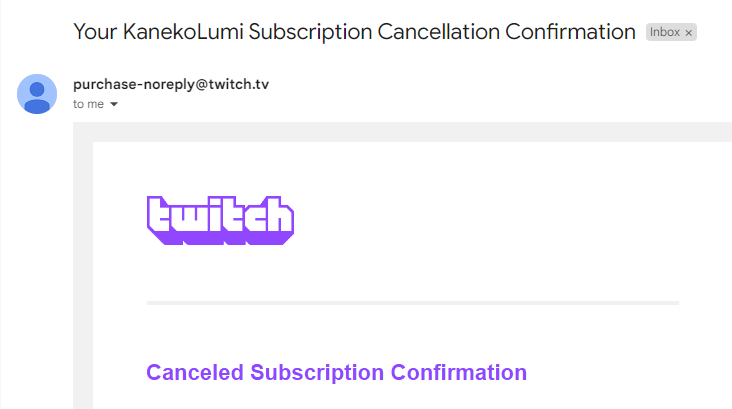Click the "to me" recipient text
Image resolution: width=732 pixels, height=409 pixels.
[x=88, y=104]
